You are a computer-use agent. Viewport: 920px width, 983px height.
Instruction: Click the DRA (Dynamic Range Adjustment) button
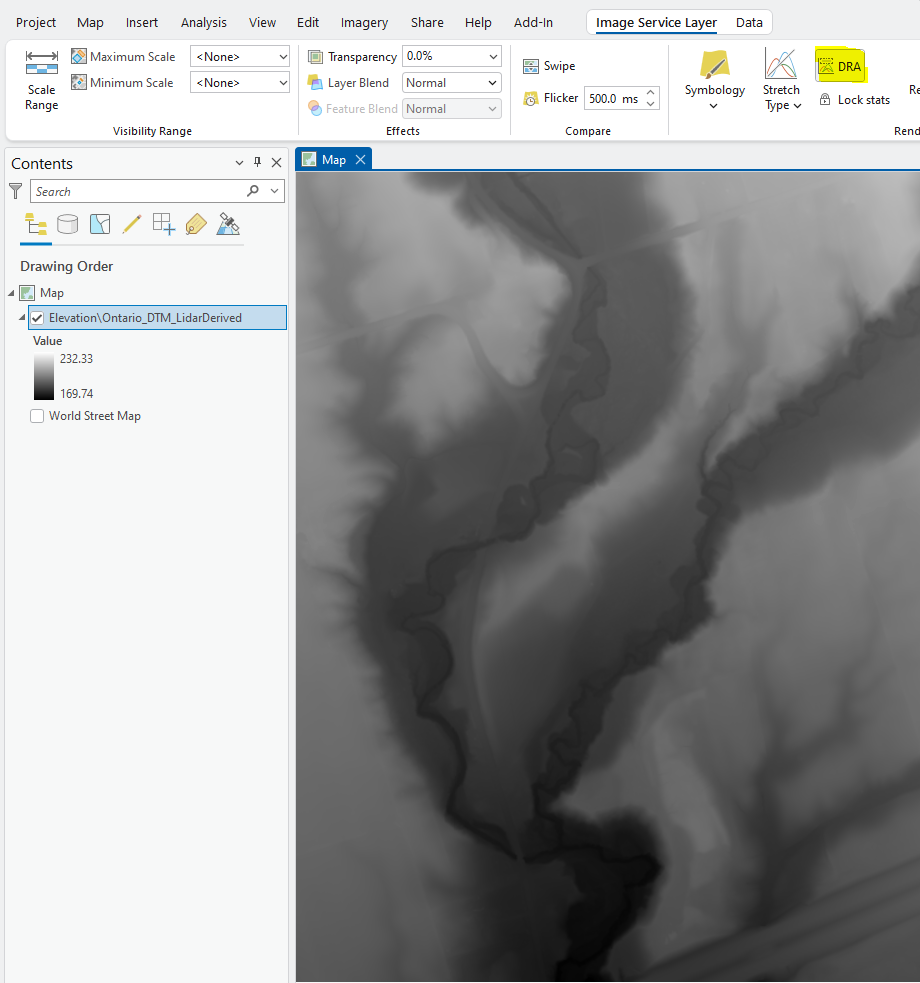click(841, 65)
